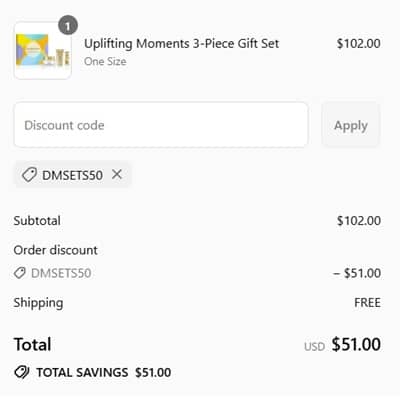Click the Total Savings tags icon

coord(22,372)
